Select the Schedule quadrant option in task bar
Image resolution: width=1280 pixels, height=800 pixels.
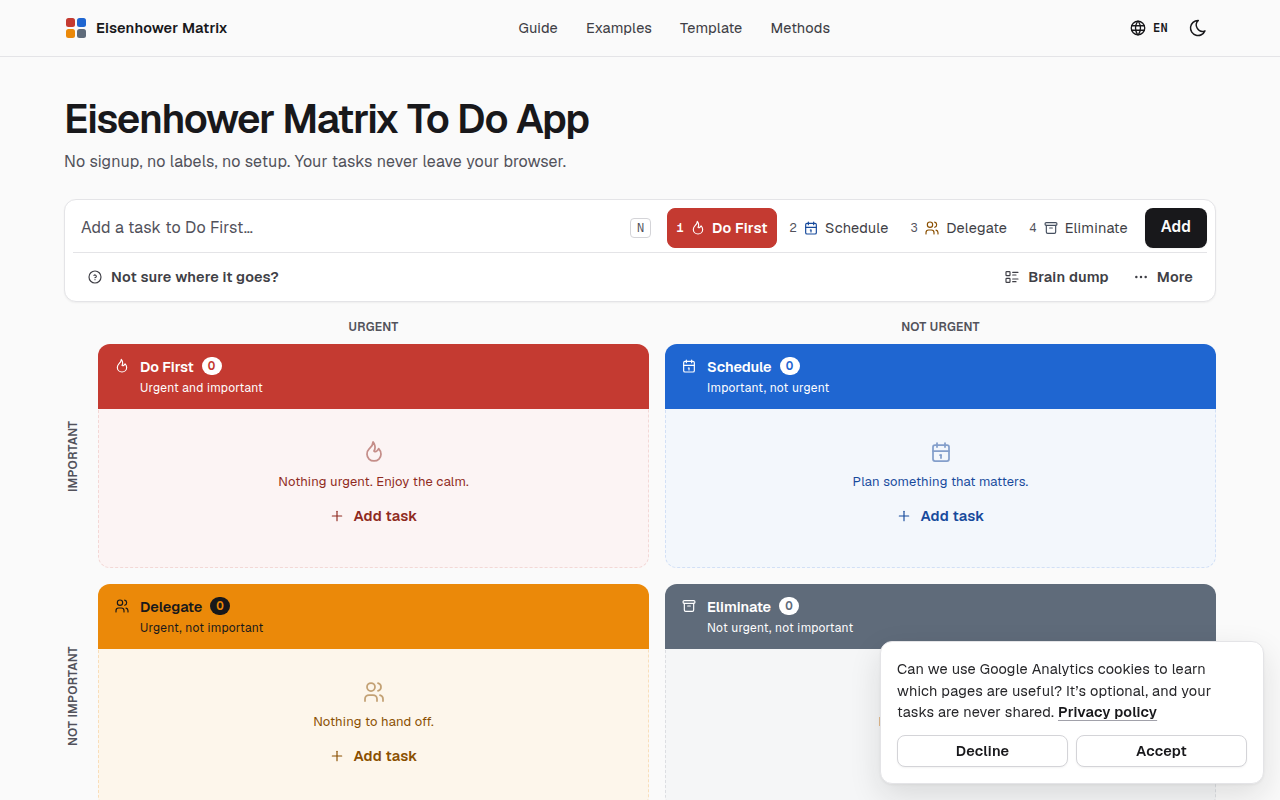839,228
